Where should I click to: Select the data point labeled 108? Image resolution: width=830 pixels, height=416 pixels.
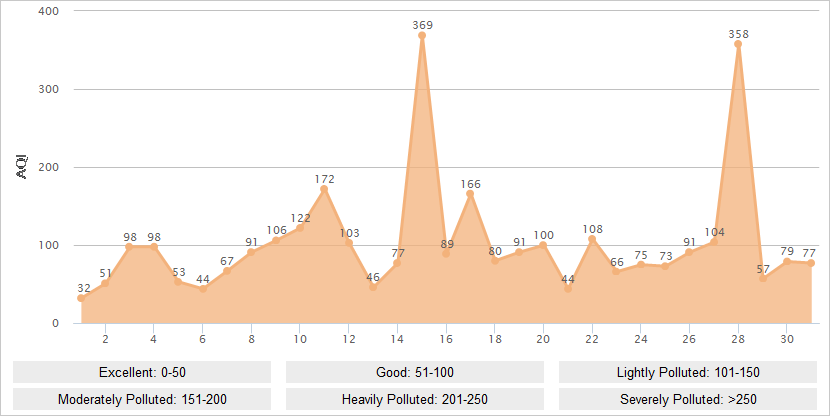pos(592,239)
